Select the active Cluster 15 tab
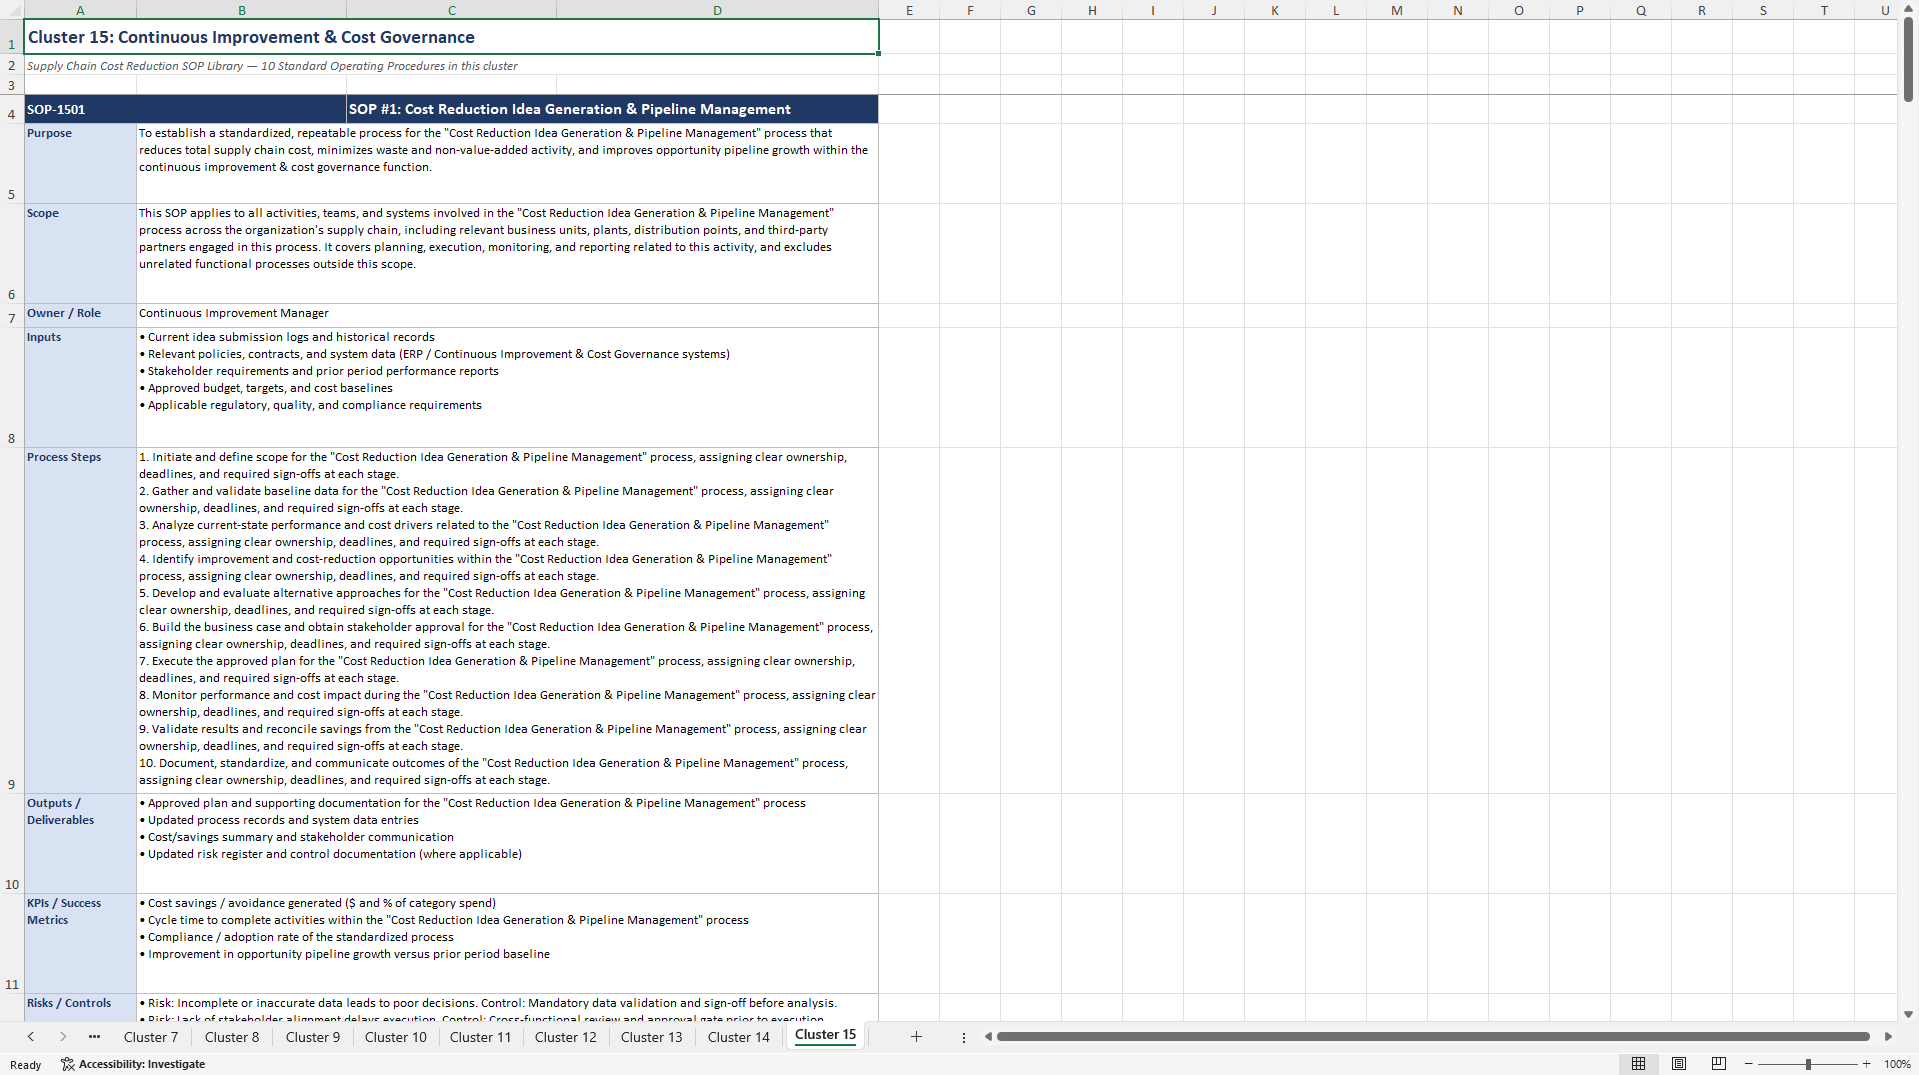Screen dimensions: 1919x1075 pyautogui.click(x=826, y=1035)
